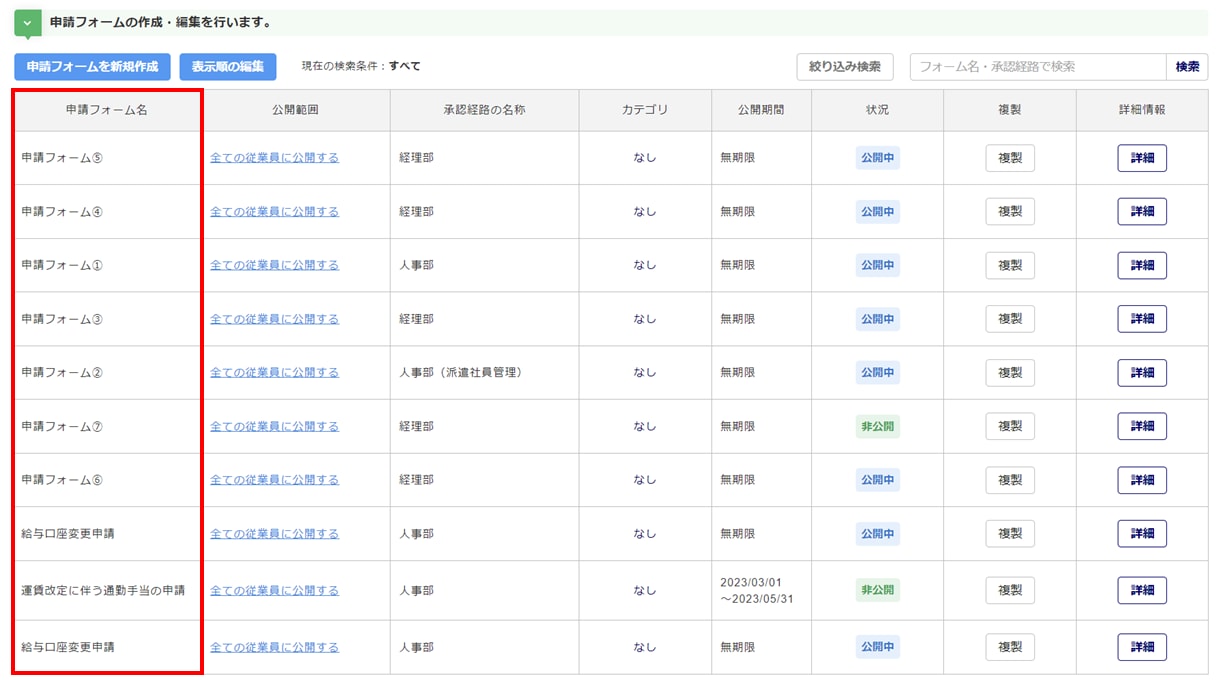Click the 状況 column header
1222x680 pixels.
(877, 110)
